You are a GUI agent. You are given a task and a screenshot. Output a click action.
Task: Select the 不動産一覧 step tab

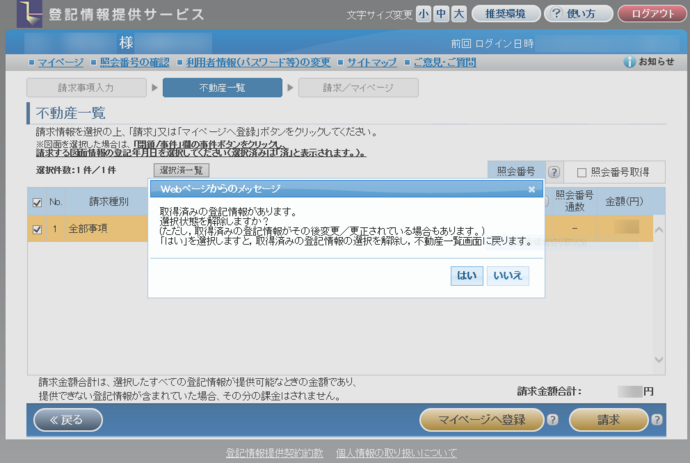(x=222, y=88)
